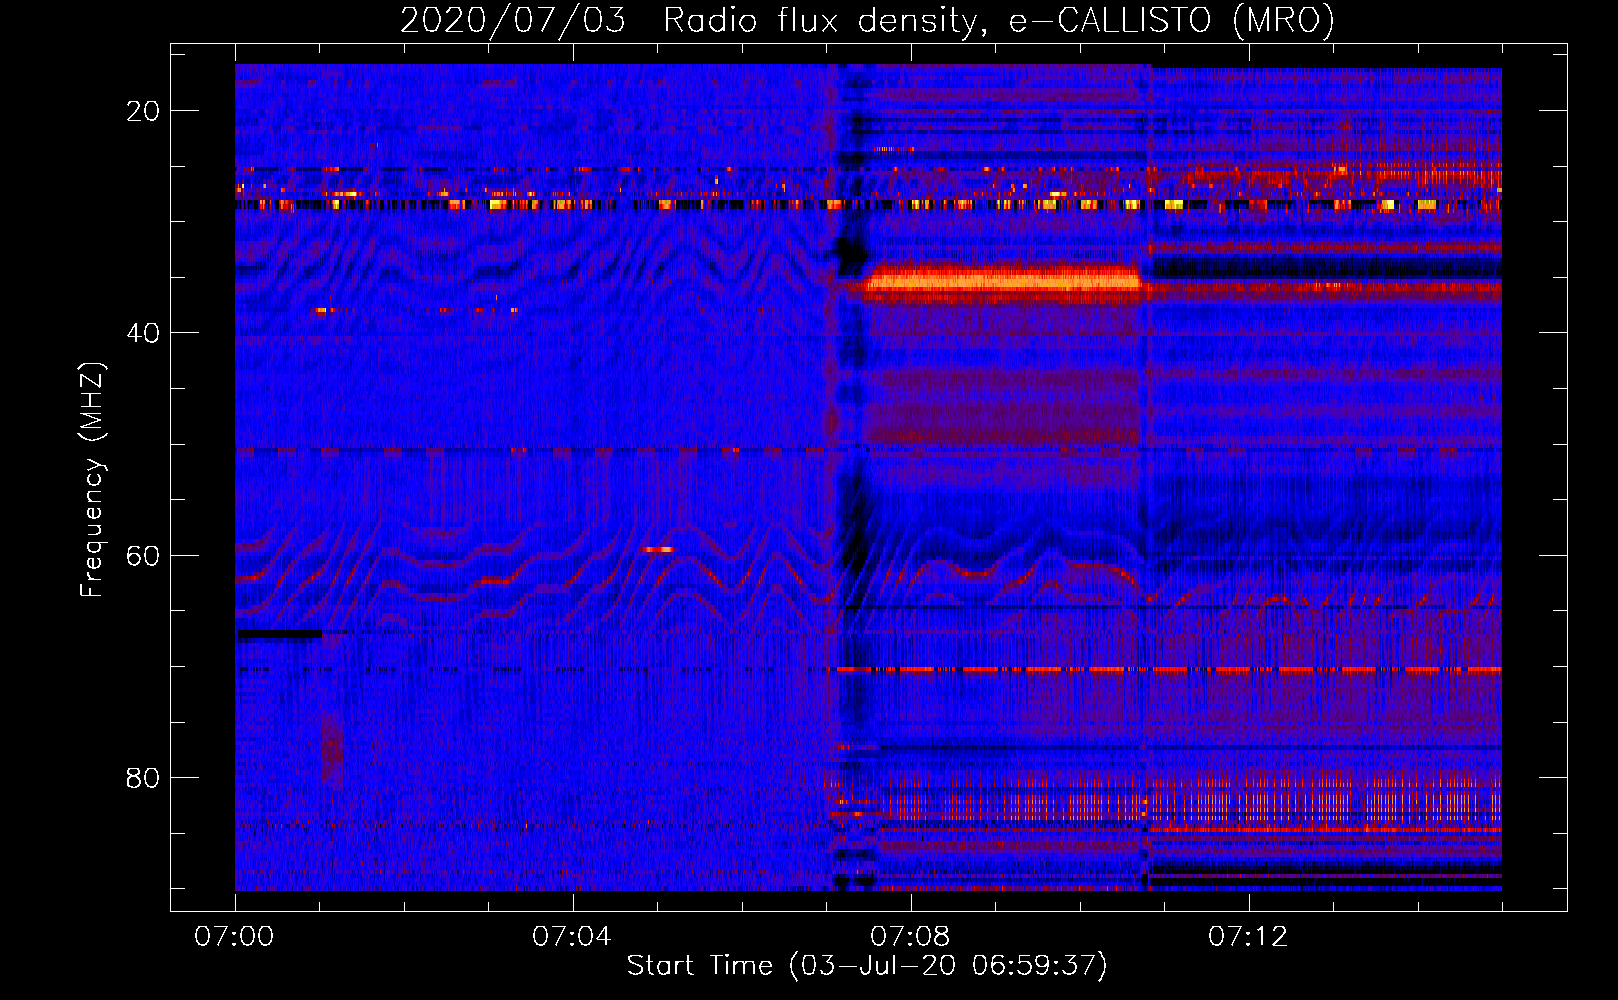The width and height of the screenshot is (1618, 1000).
Task: Click the black bar segment near 67 MHz at 07:00
Action: (x=279, y=634)
